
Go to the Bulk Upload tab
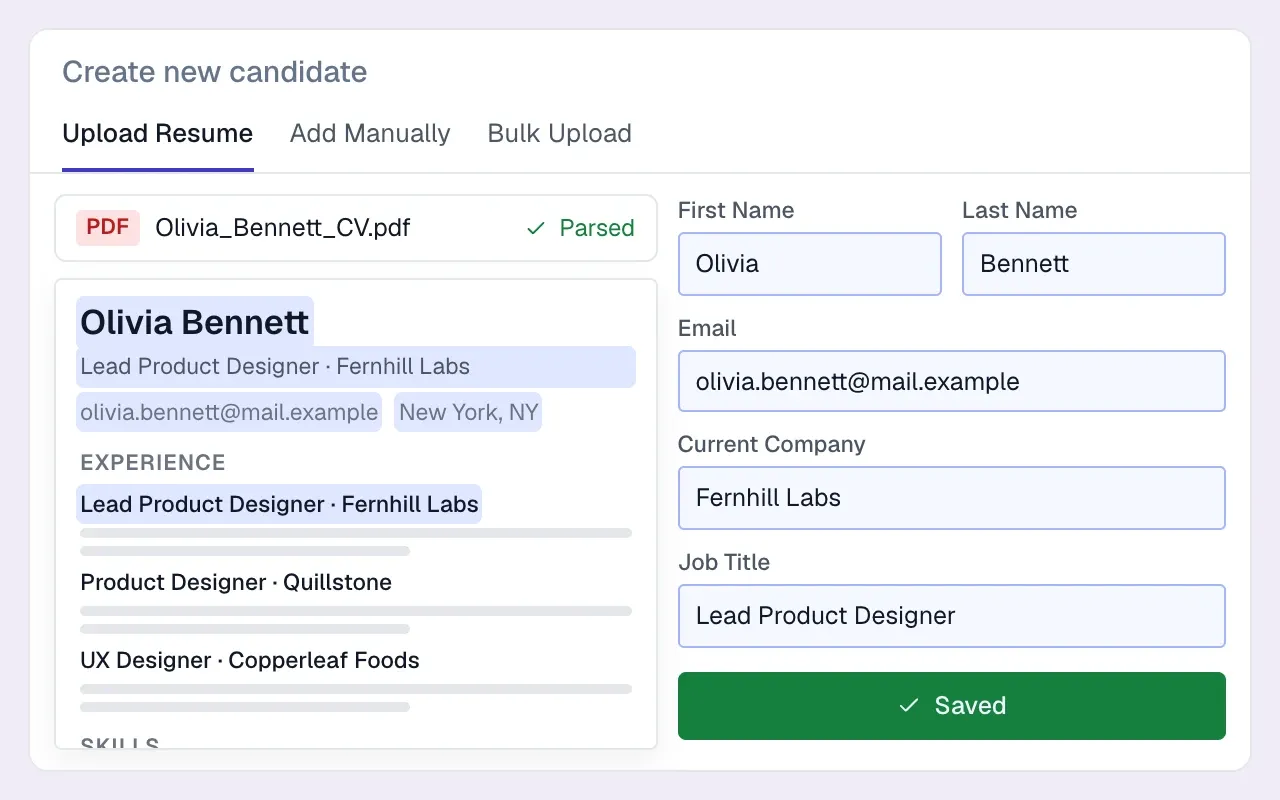coord(560,134)
